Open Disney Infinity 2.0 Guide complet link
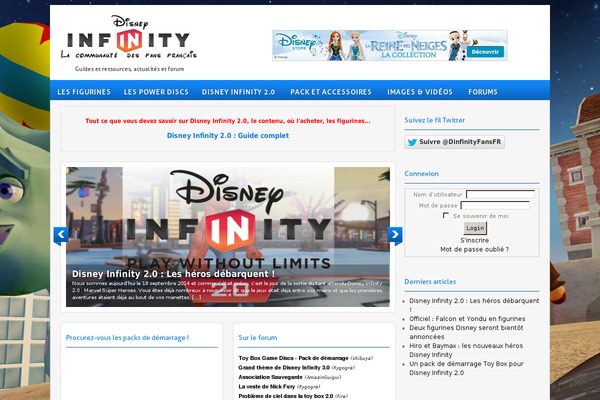Image resolution: width=600 pixels, height=400 pixels. click(228, 136)
